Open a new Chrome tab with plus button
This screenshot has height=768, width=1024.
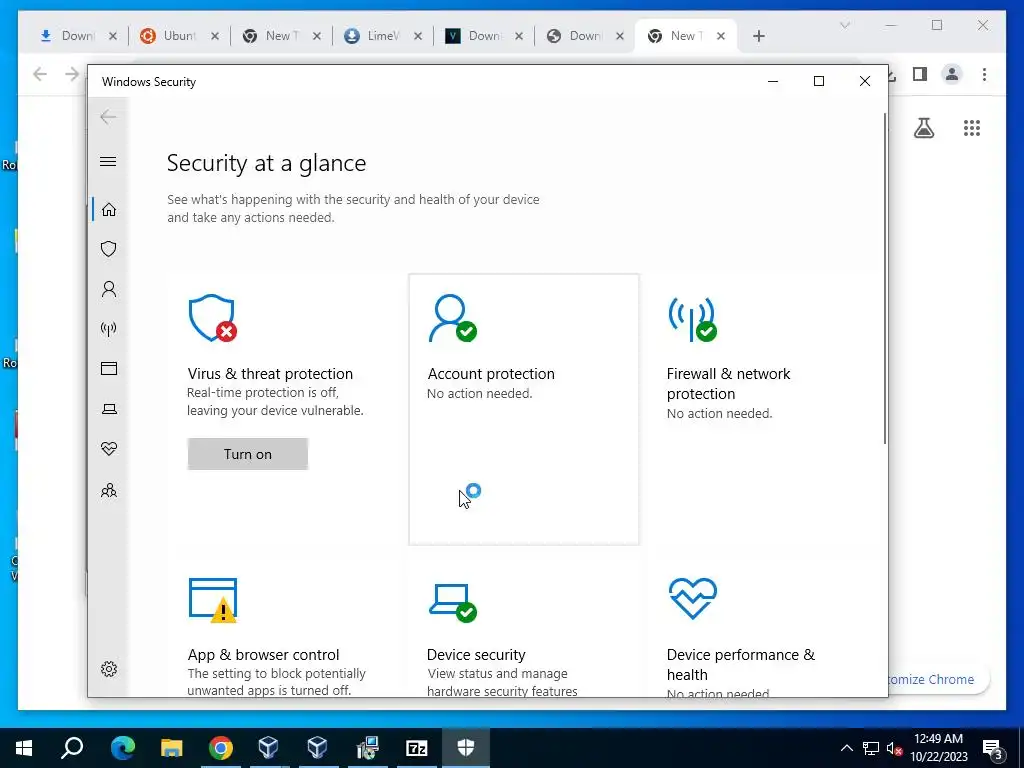click(758, 36)
